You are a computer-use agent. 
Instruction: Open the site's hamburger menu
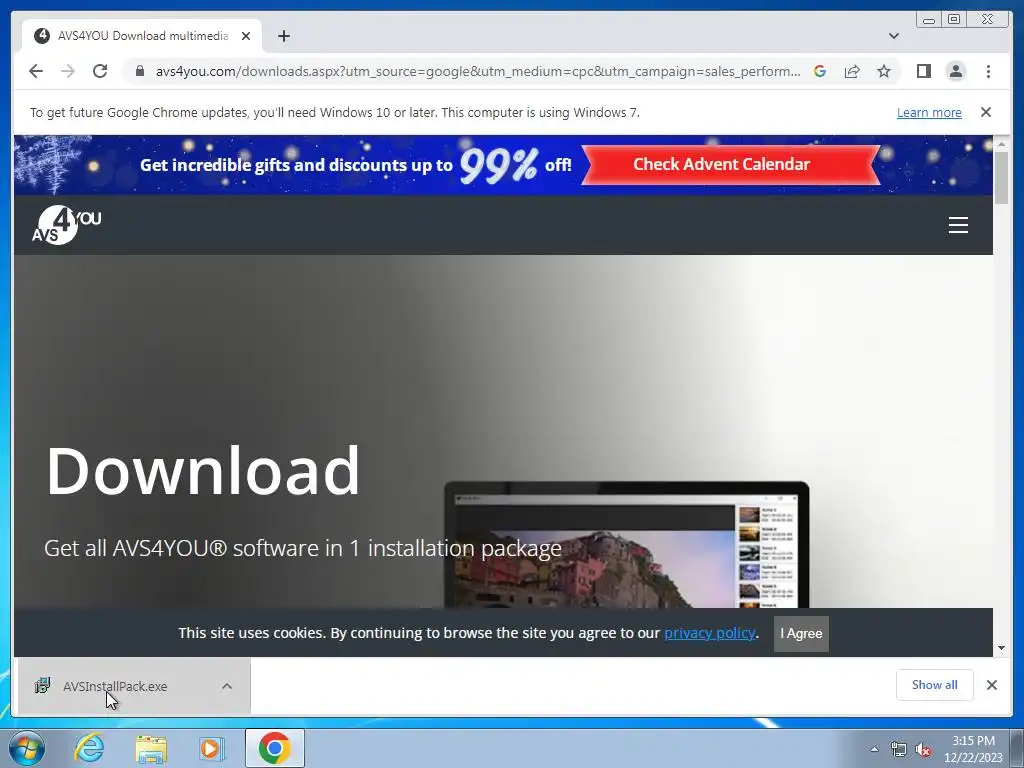point(958,225)
